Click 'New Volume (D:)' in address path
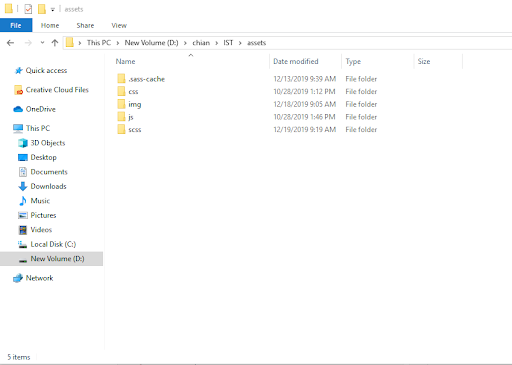 (x=152, y=43)
